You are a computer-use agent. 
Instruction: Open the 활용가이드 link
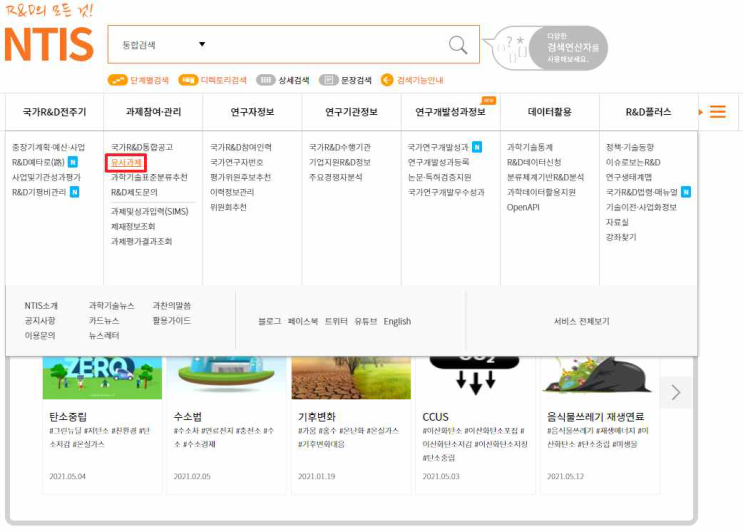pos(172,321)
